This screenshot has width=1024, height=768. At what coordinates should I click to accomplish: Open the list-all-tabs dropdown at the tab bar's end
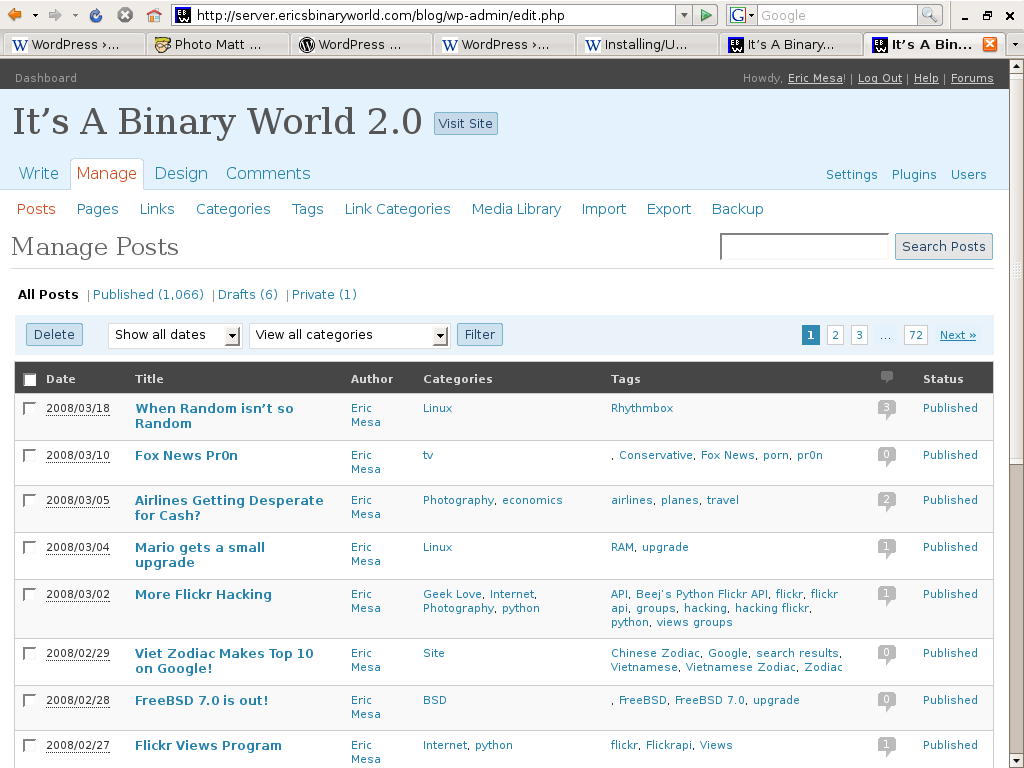tap(1014, 44)
